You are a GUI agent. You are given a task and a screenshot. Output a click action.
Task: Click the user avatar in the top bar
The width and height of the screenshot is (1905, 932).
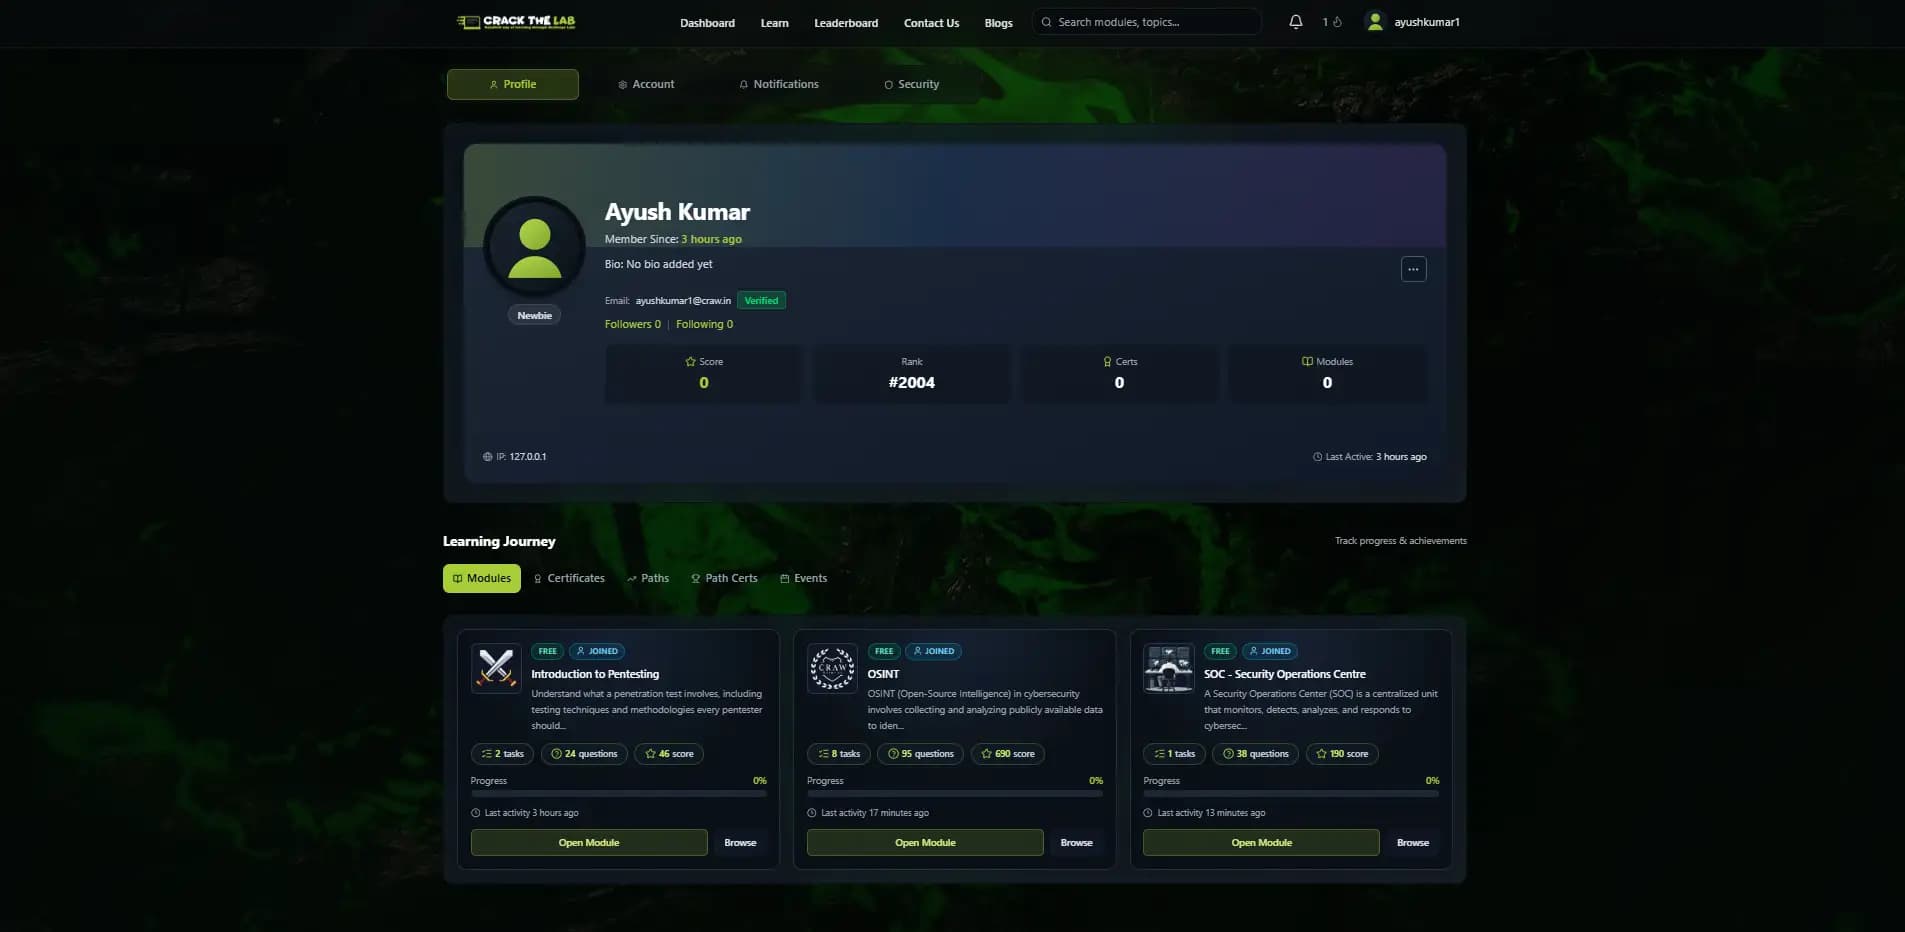1374,21
